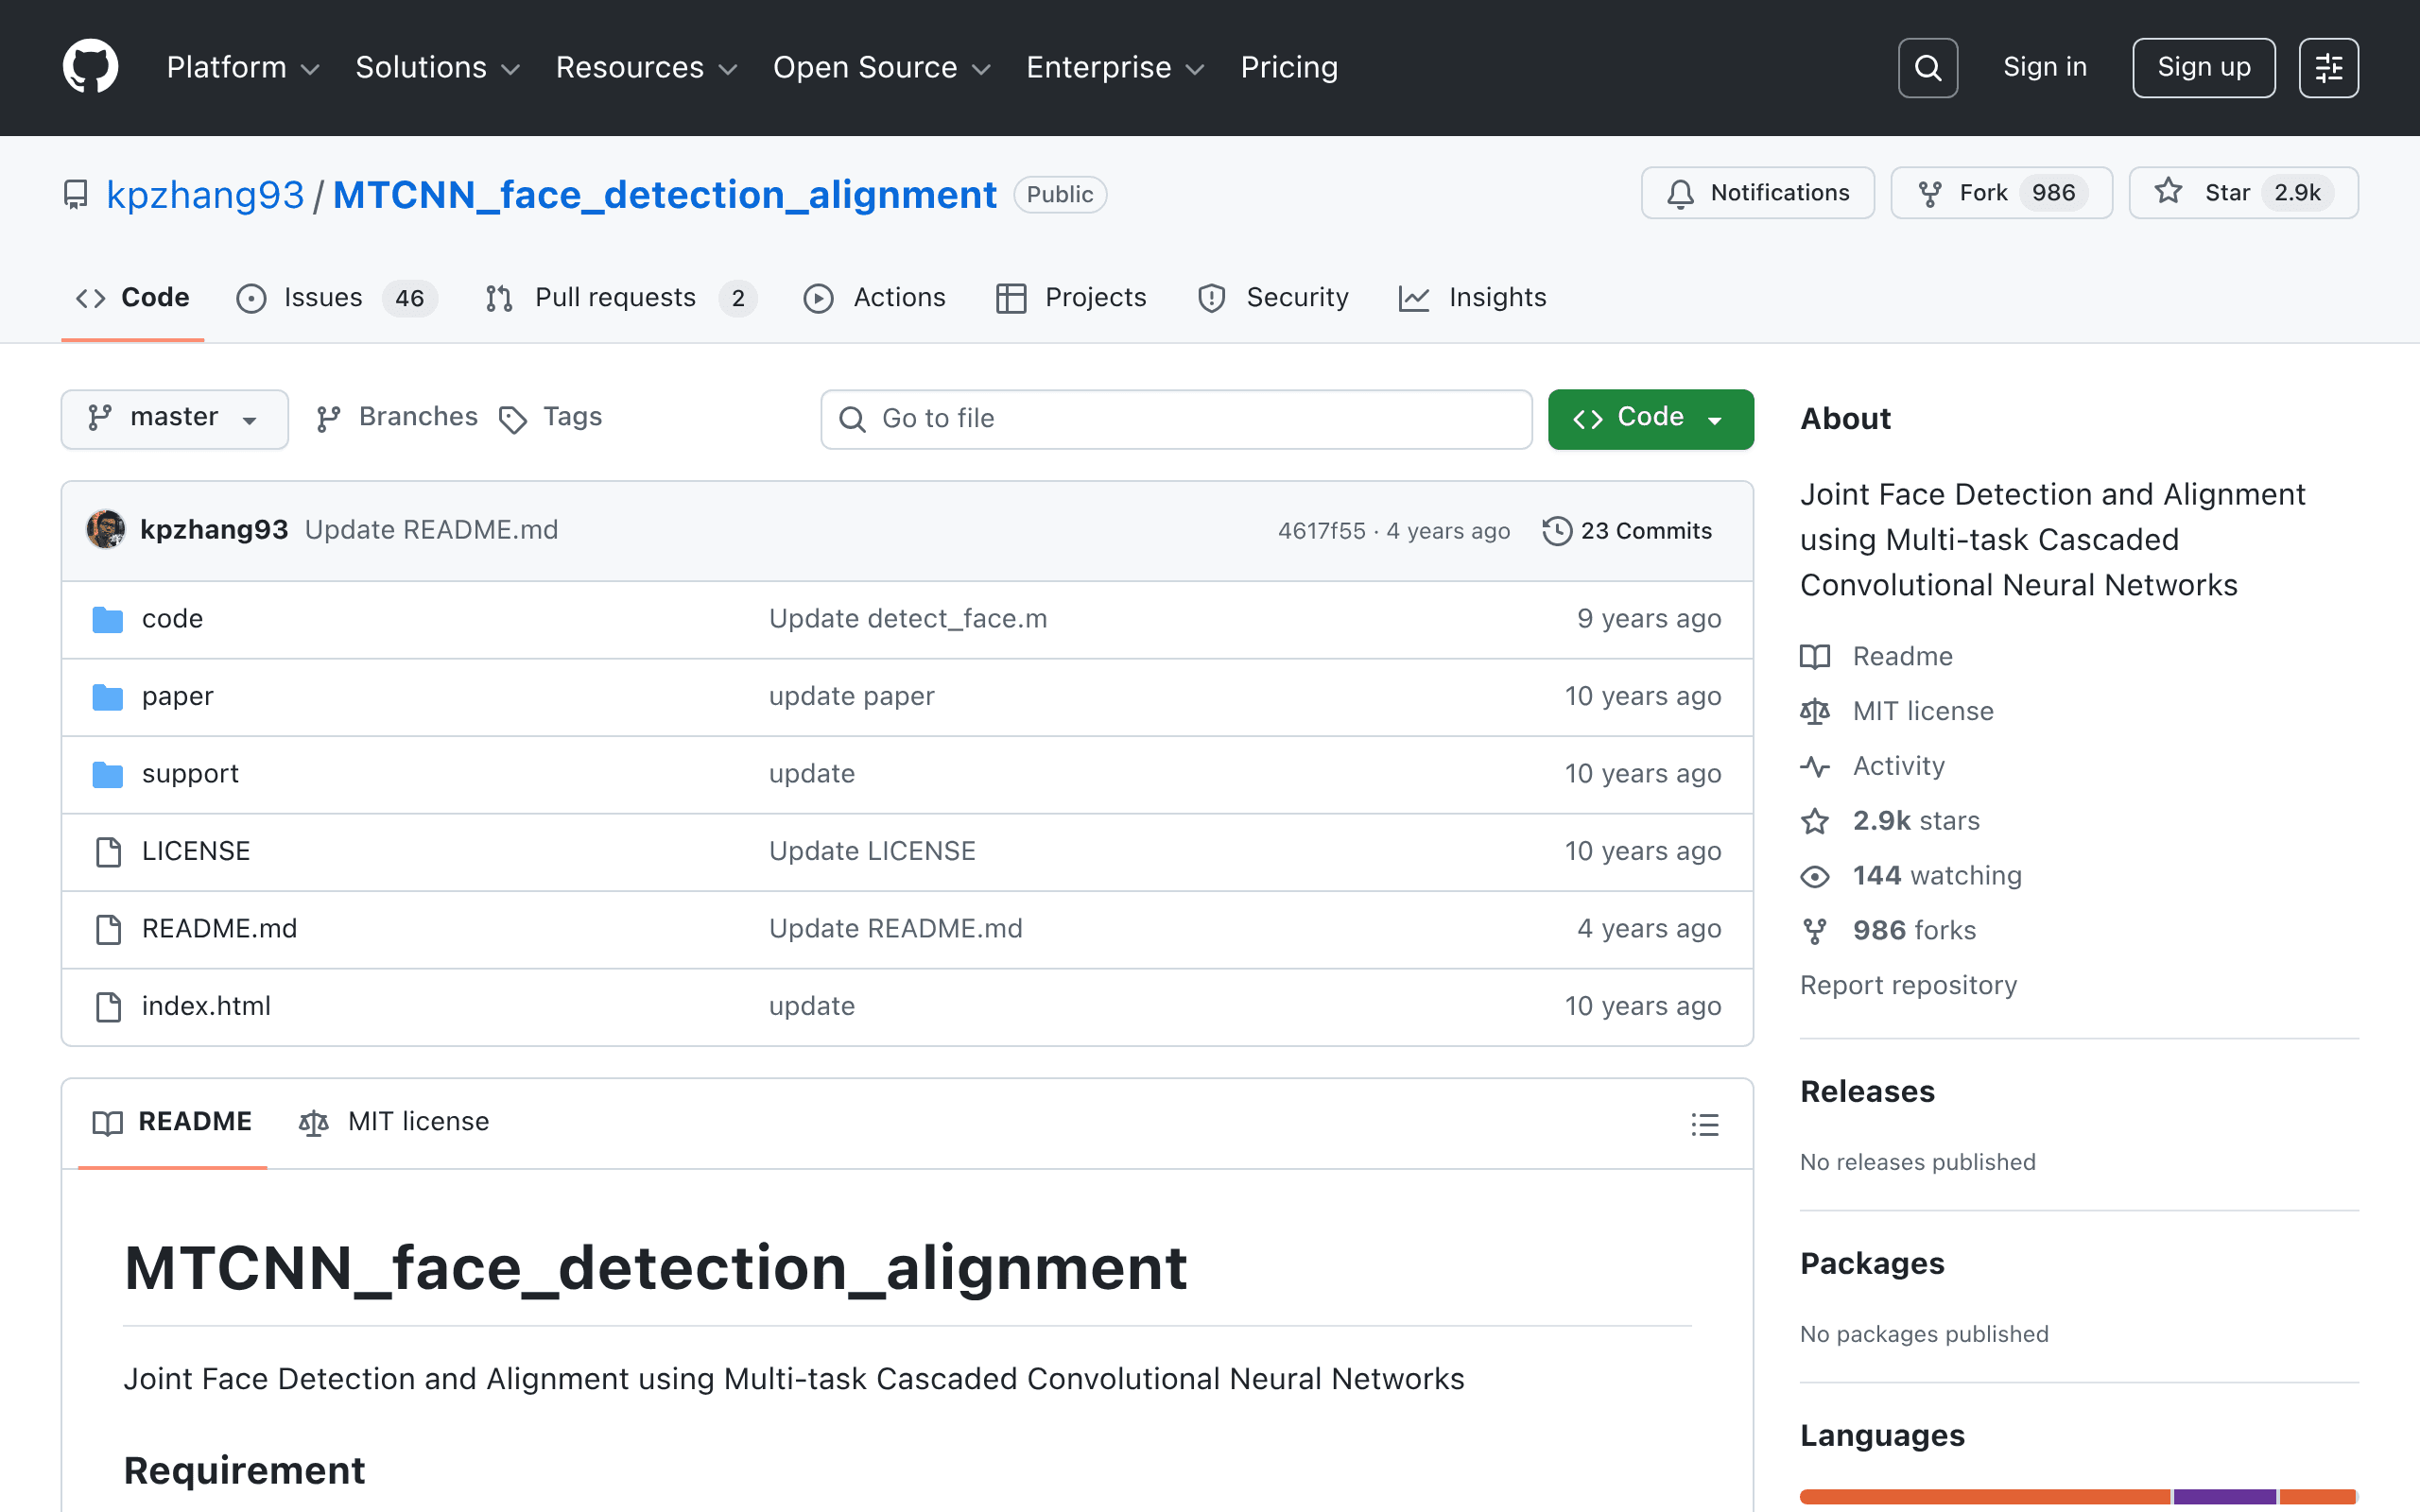The width and height of the screenshot is (2420, 1512).
Task: Click the GitHub Octocat logo
Action: pos(90,67)
